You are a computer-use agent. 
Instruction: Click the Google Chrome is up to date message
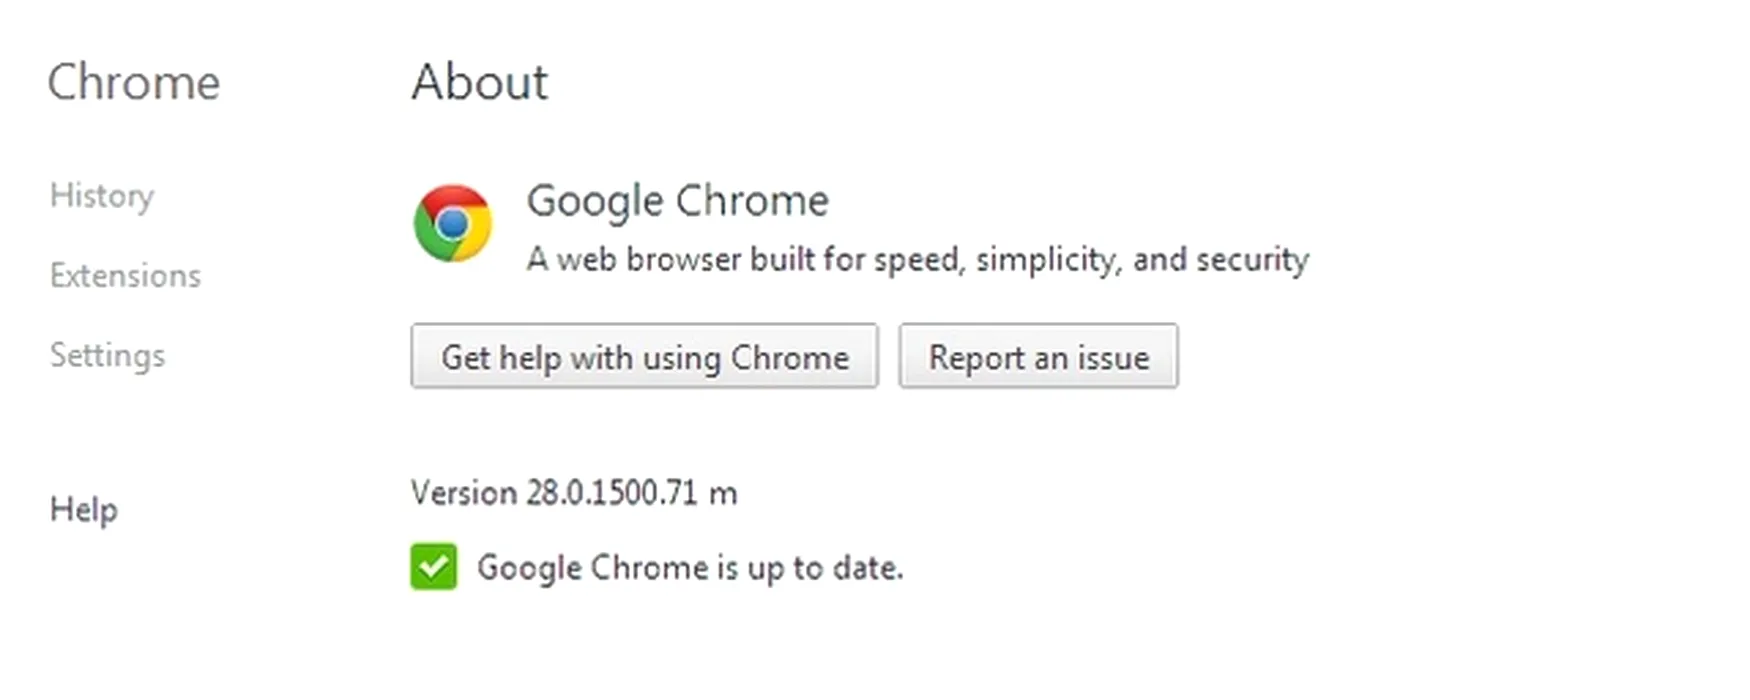point(690,568)
